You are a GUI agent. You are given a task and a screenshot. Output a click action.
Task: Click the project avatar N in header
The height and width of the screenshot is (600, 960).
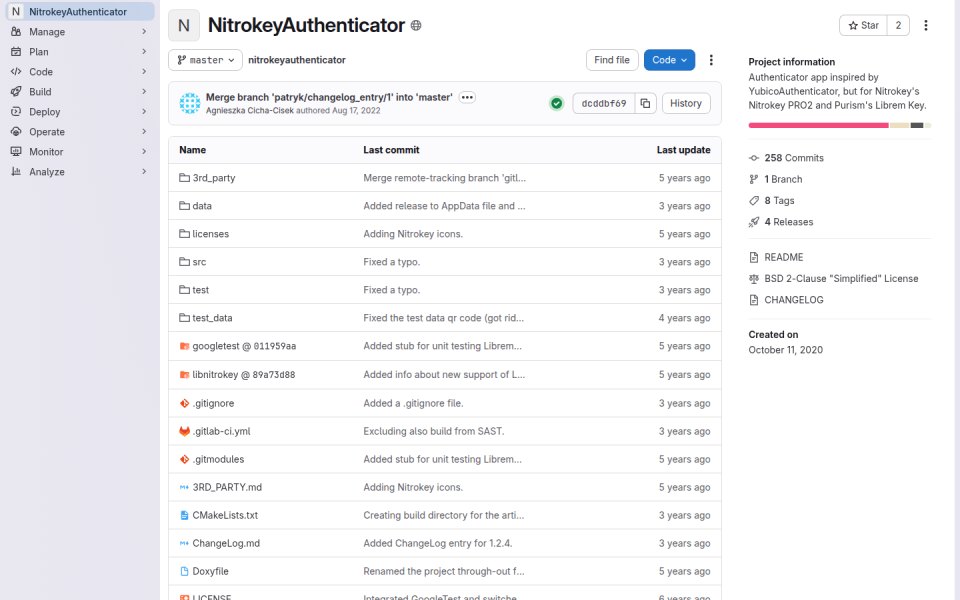click(x=184, y=25)
